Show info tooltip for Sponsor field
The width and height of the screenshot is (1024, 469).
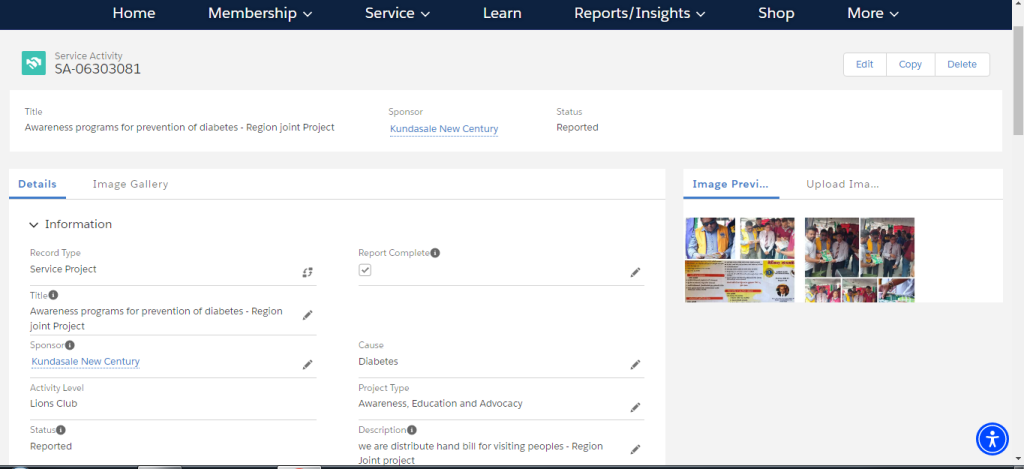point(70,345)
